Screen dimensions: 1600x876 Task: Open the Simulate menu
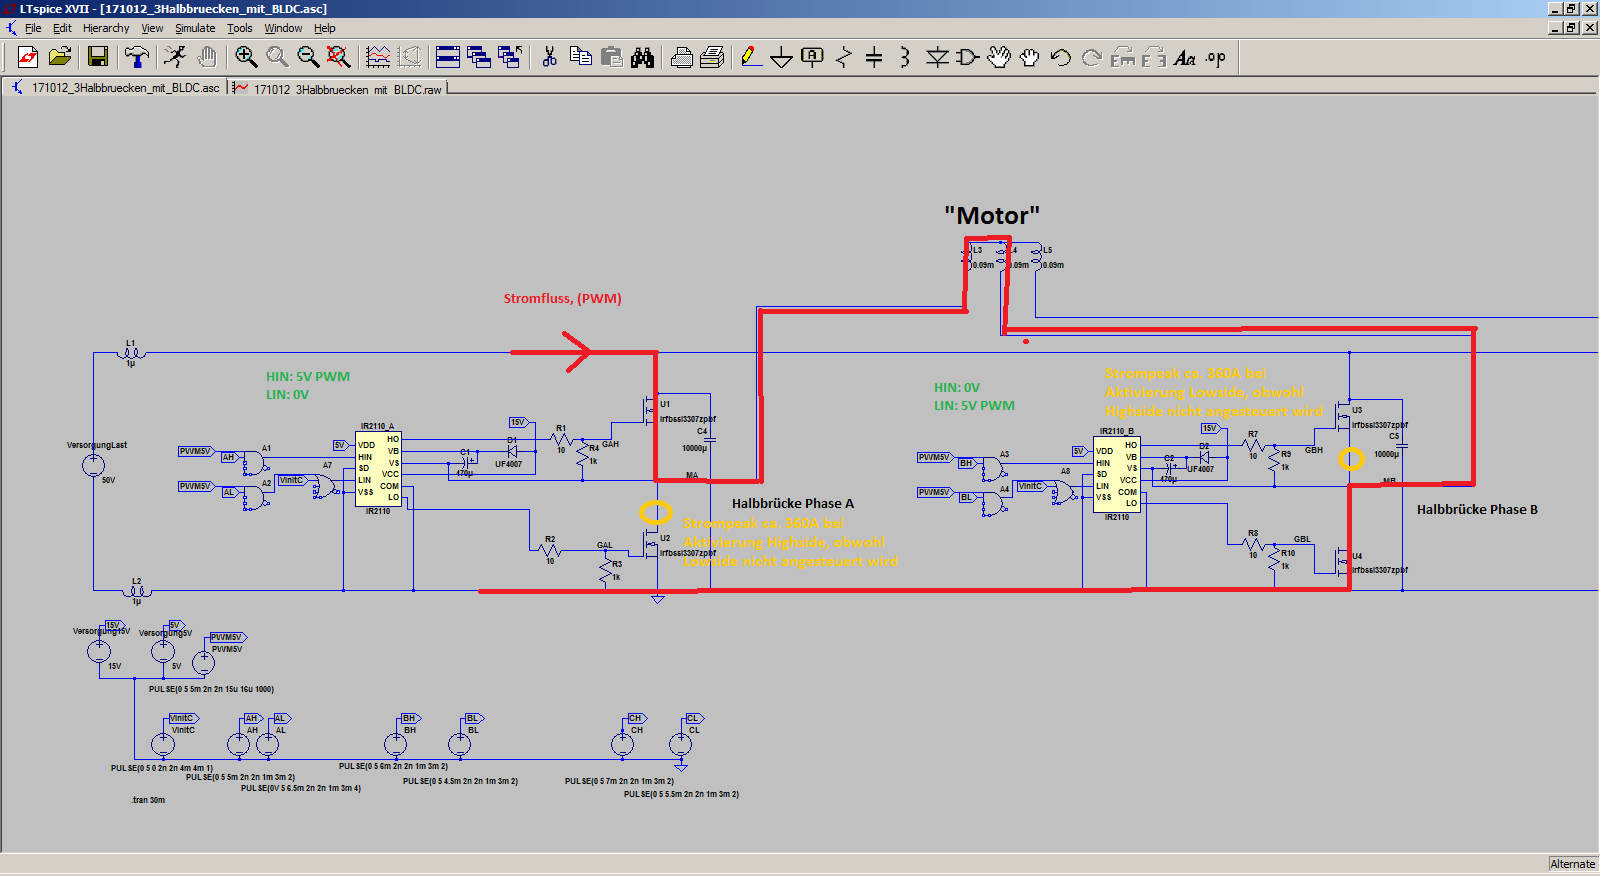[x=195, y=28]
